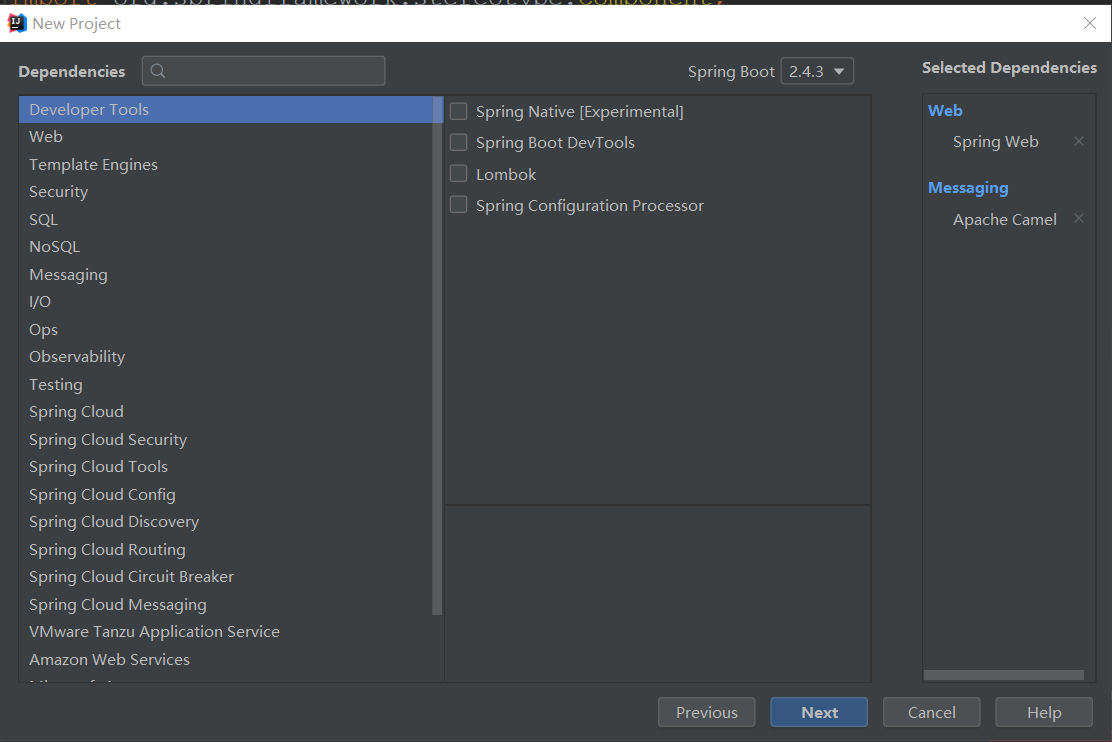Close the New Project dialog
Screen dimensions: 1112x742
1090,23
